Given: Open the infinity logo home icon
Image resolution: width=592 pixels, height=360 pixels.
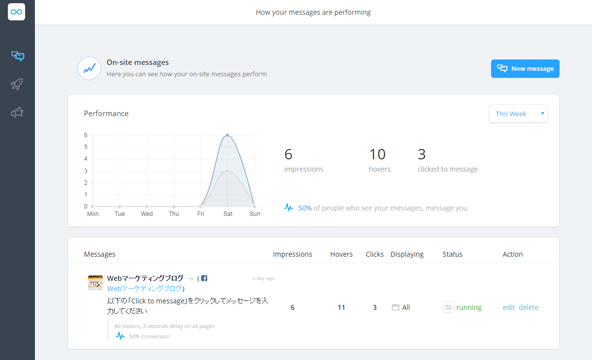Looking at the screenshot, I should 16,12.
